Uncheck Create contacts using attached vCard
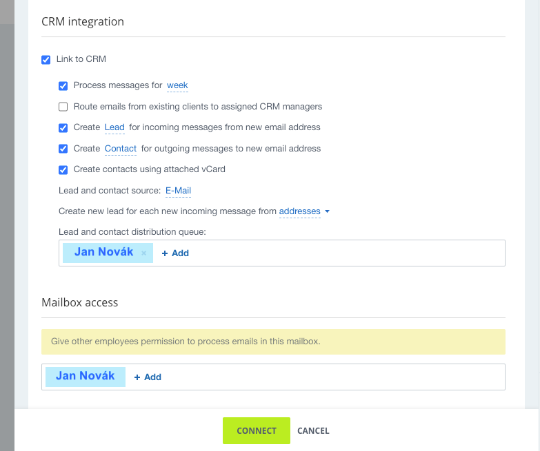540x451 pixels. pyautogui.click(x=63, y=170)
